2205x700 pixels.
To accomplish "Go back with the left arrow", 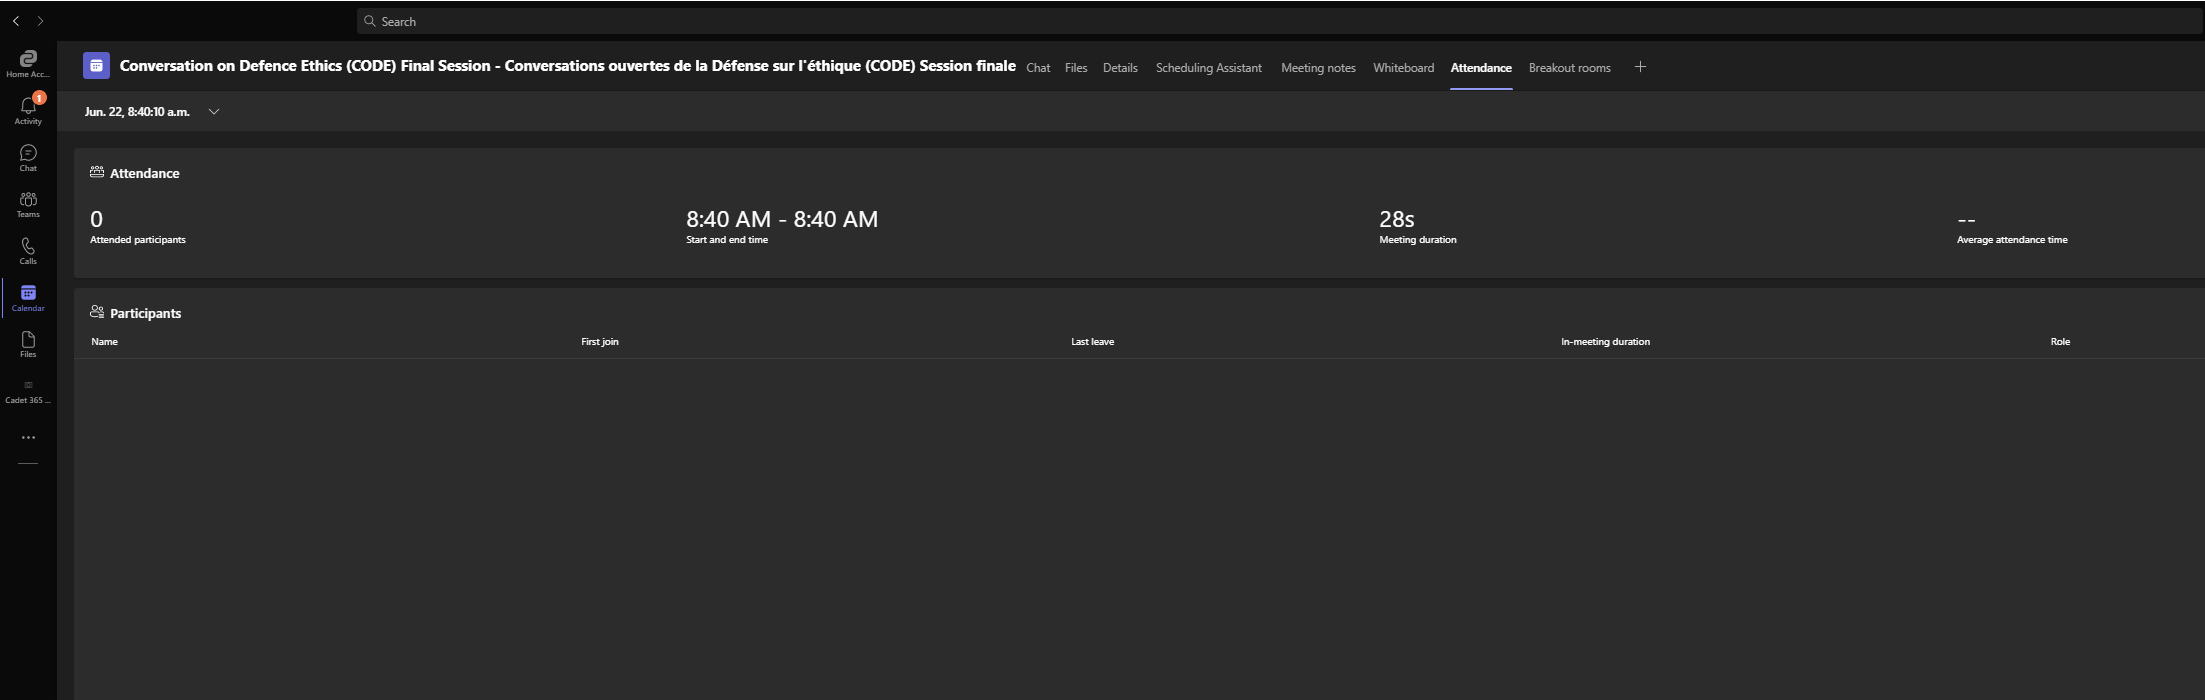I will [x=16, y=21].
